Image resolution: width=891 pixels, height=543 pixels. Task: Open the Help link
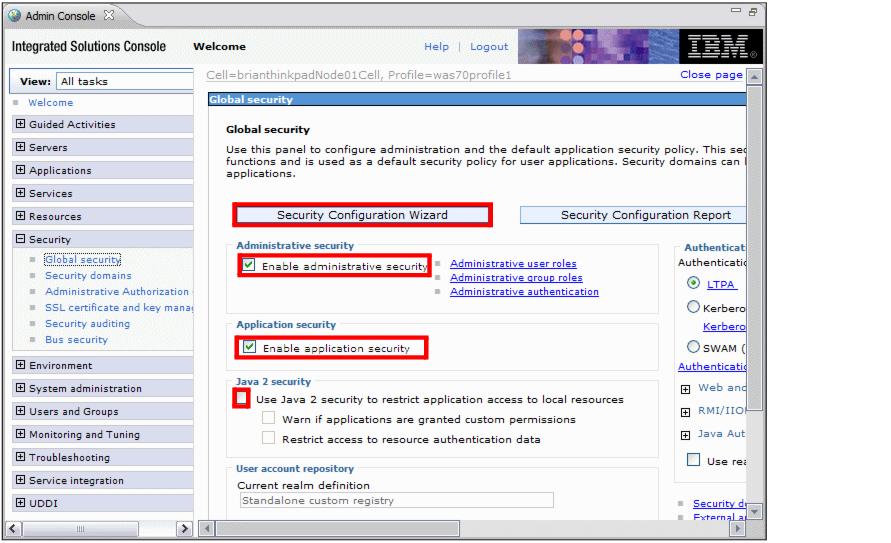point(436,47)
